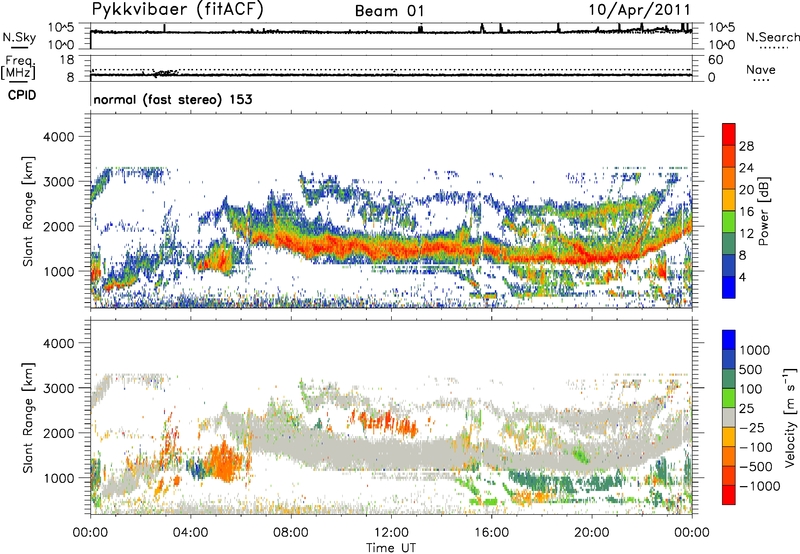Click the 08:00 time tick label

point(290,533)
